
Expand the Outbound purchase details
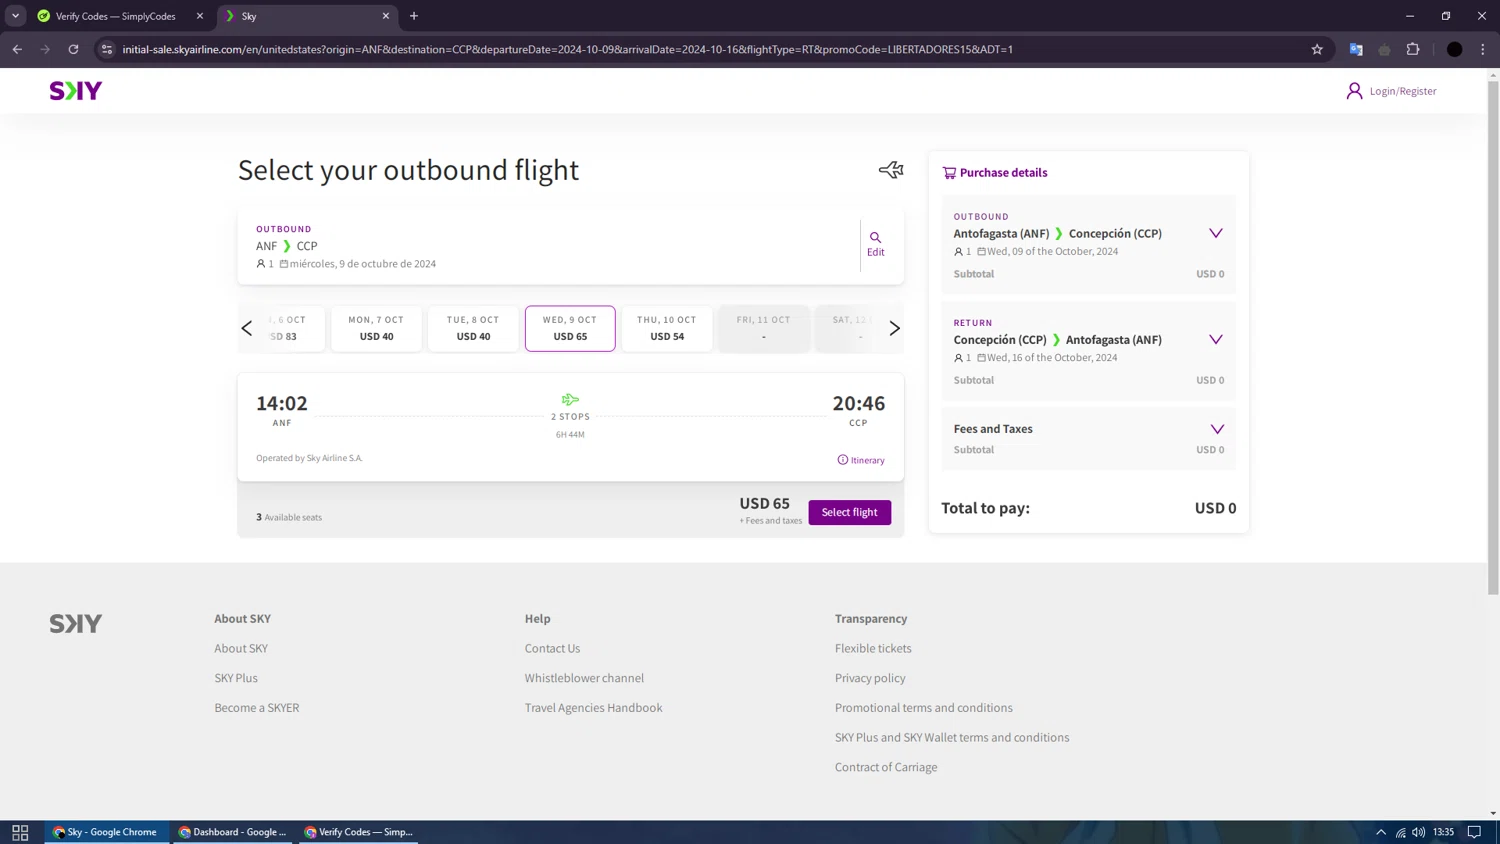[x=1216, y=234]
